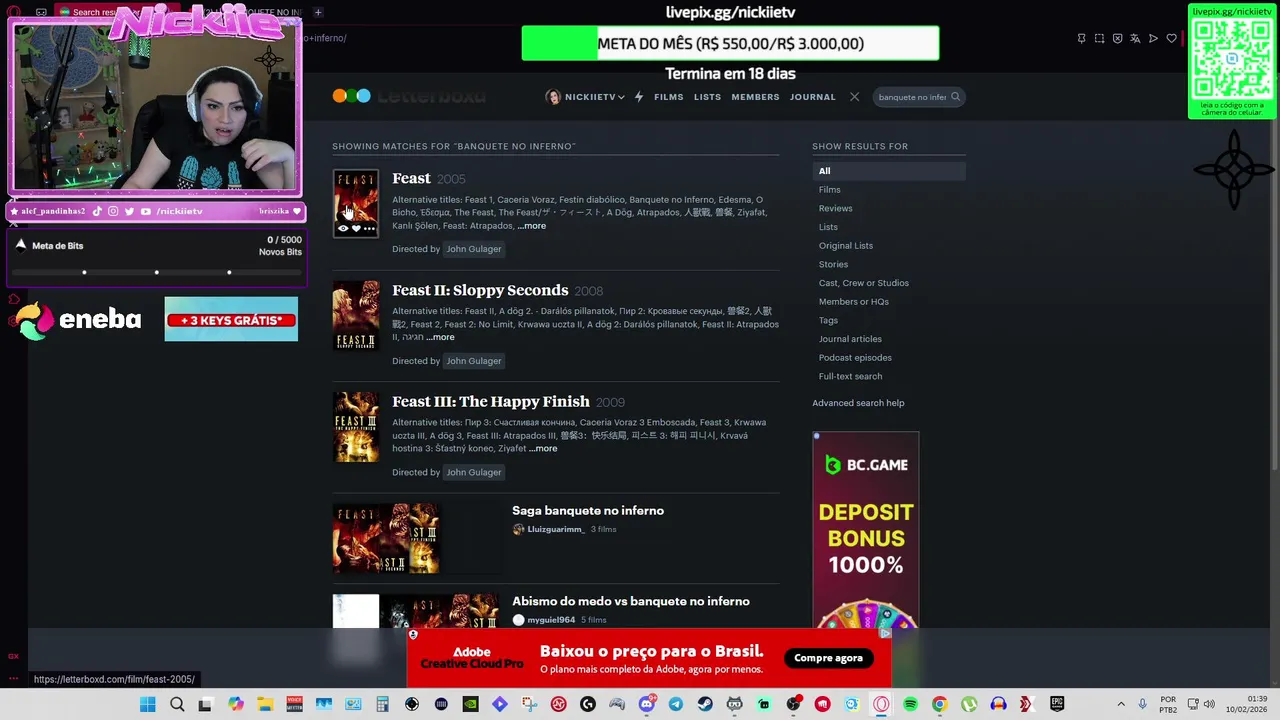Click the play arrow icon in address bar
The height and width of the screenshot is (720, 1280).
click(1153, 39)
